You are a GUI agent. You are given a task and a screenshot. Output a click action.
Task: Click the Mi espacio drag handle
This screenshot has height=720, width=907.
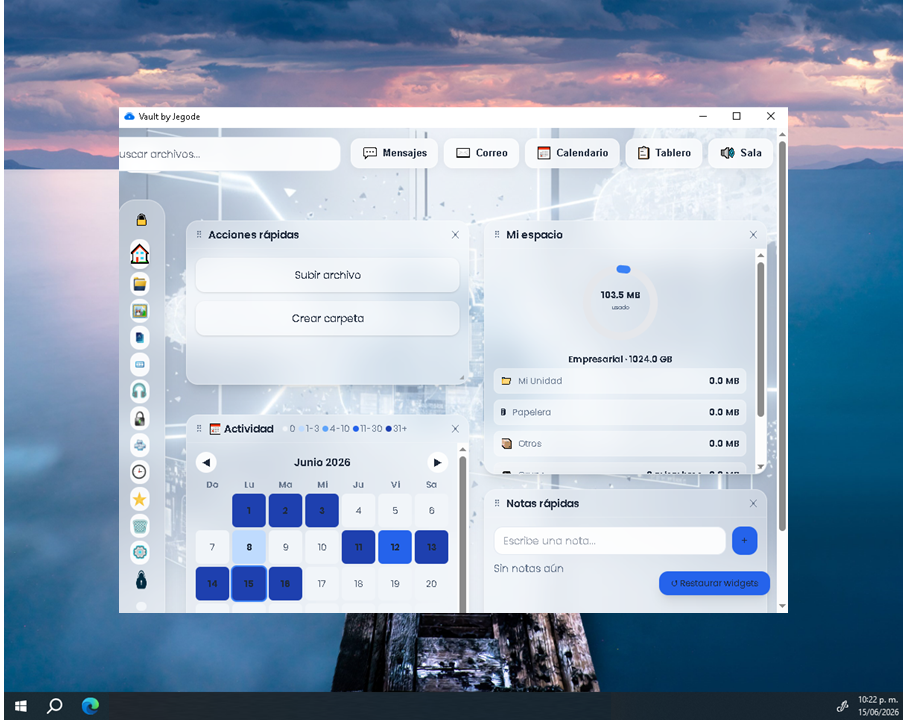coord(497,235)
